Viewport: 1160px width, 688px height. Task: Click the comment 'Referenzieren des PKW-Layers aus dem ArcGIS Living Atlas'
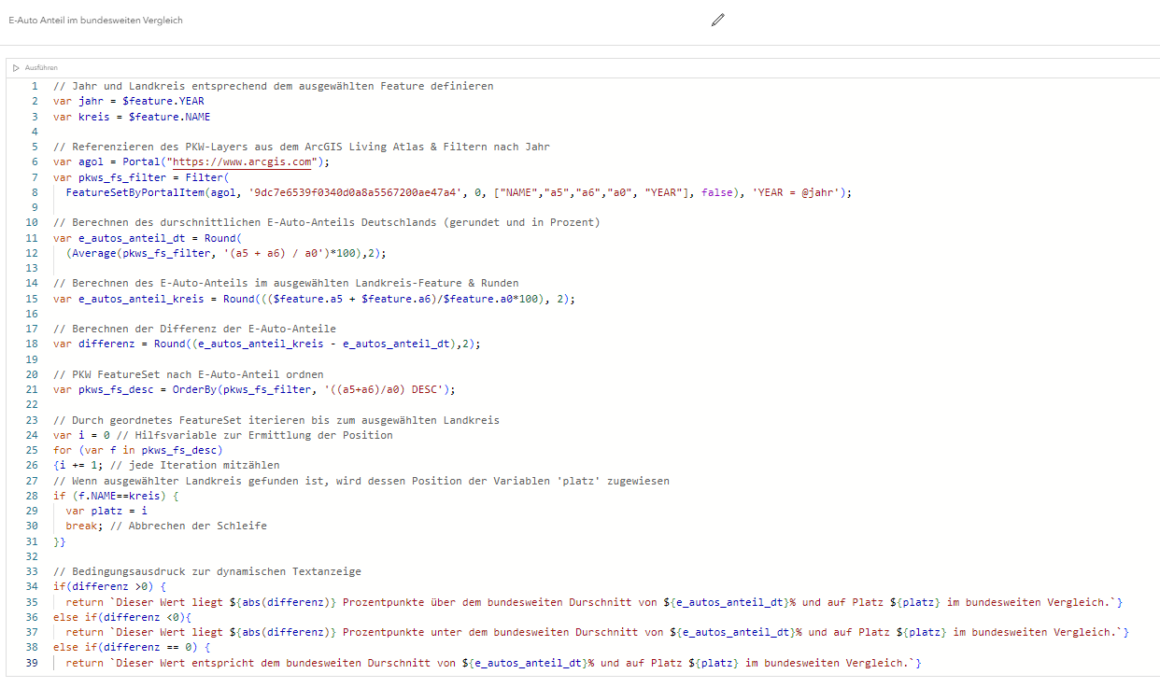(x=251, y=147)
